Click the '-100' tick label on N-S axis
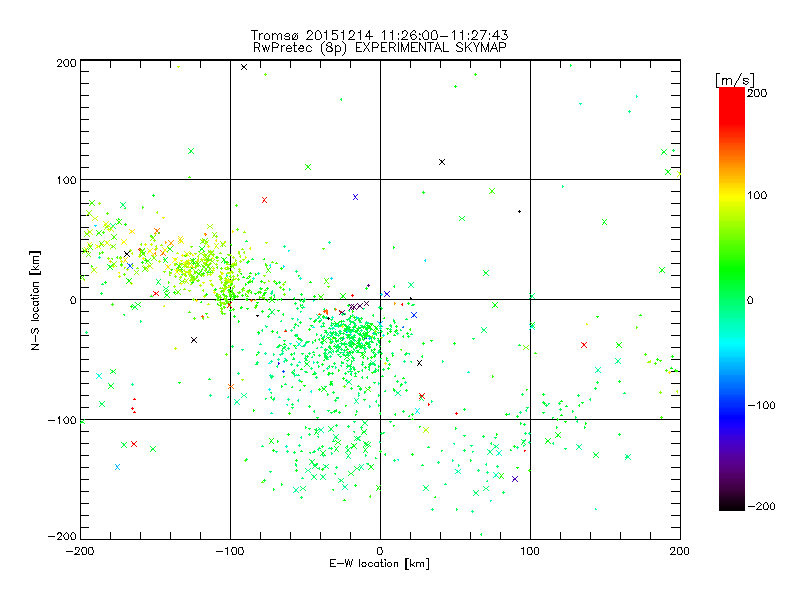 62,420
